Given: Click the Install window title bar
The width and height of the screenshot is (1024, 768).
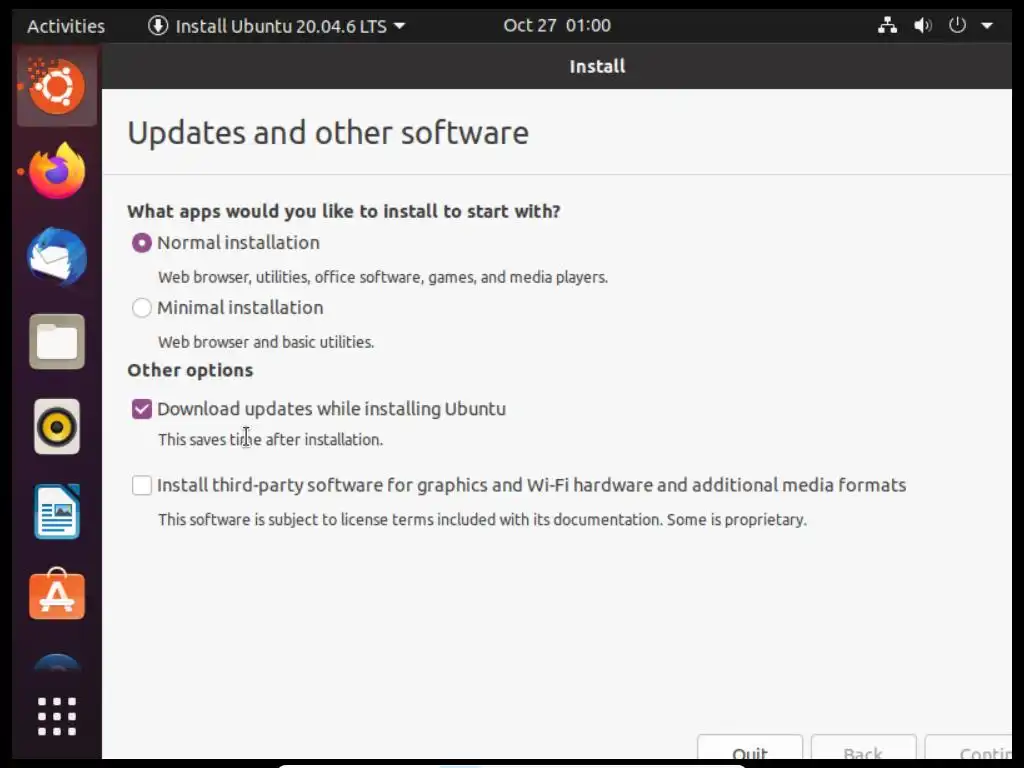Looking at the screenshot, I should click(557, 66).
